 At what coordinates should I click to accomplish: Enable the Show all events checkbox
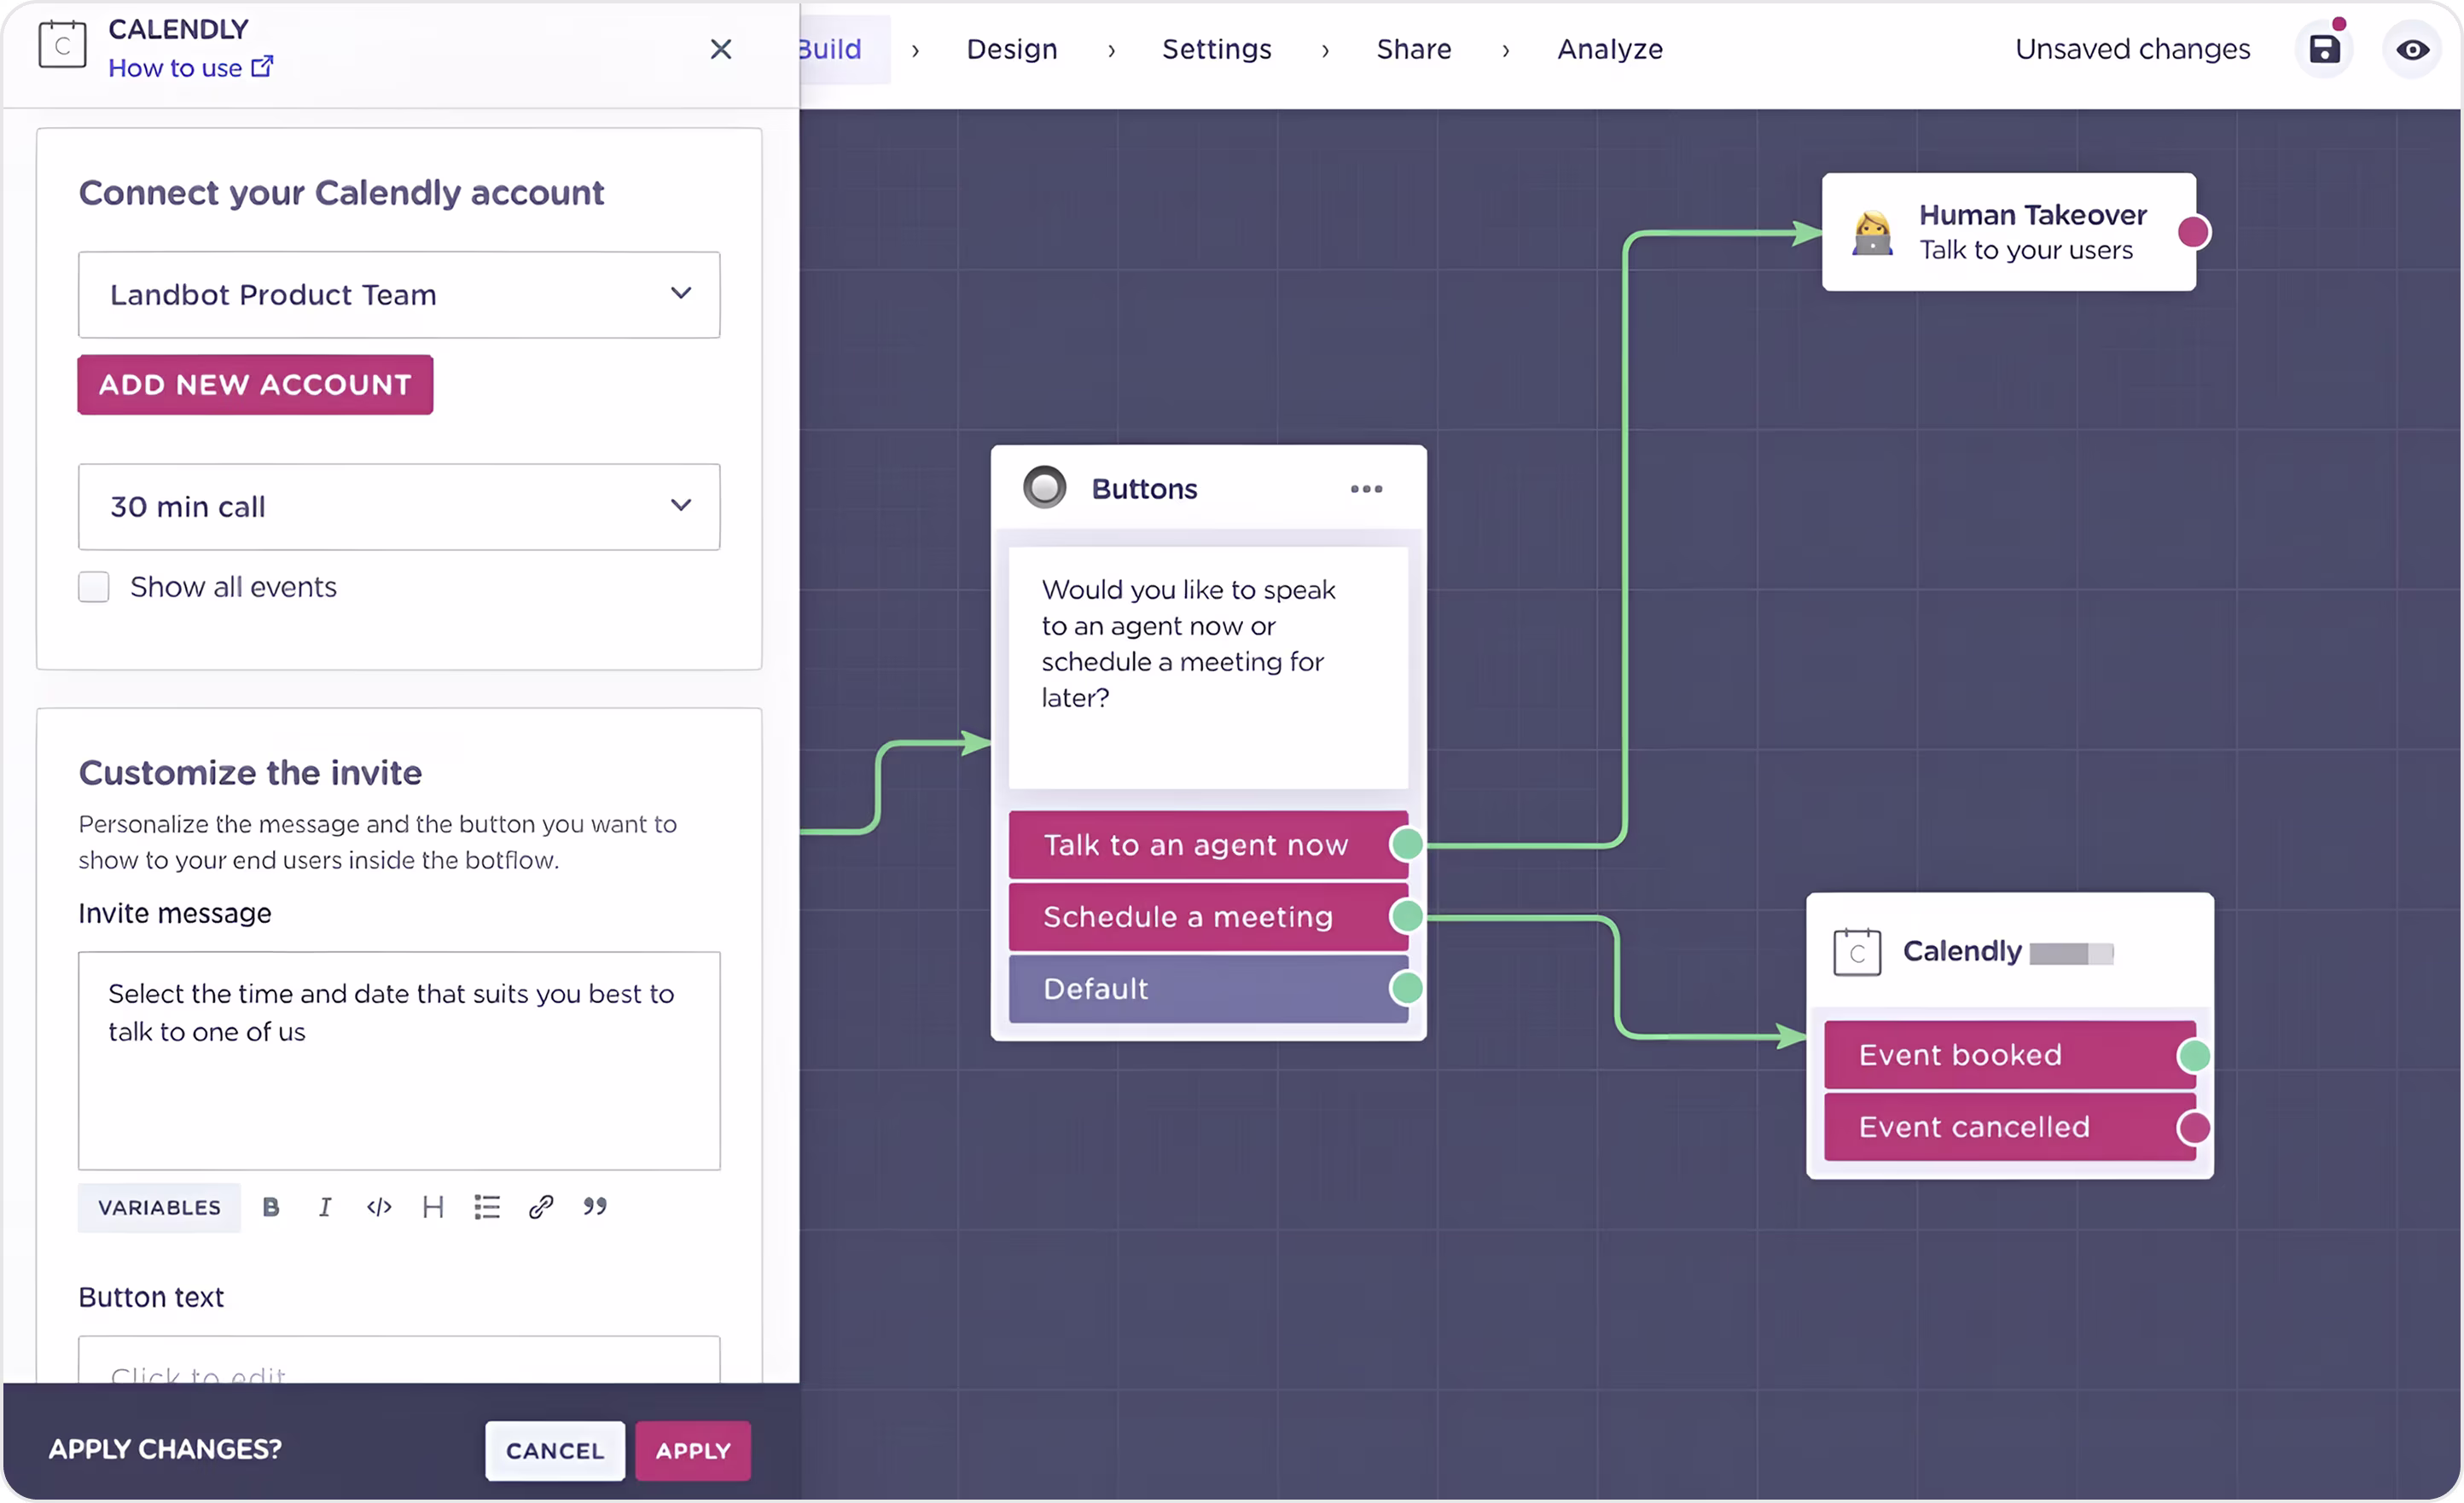(94, 587)
